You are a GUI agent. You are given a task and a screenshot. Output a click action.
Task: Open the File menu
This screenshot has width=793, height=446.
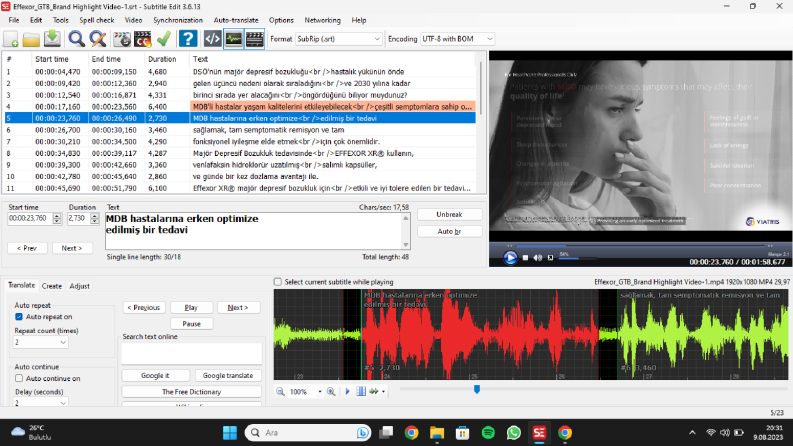14,20
